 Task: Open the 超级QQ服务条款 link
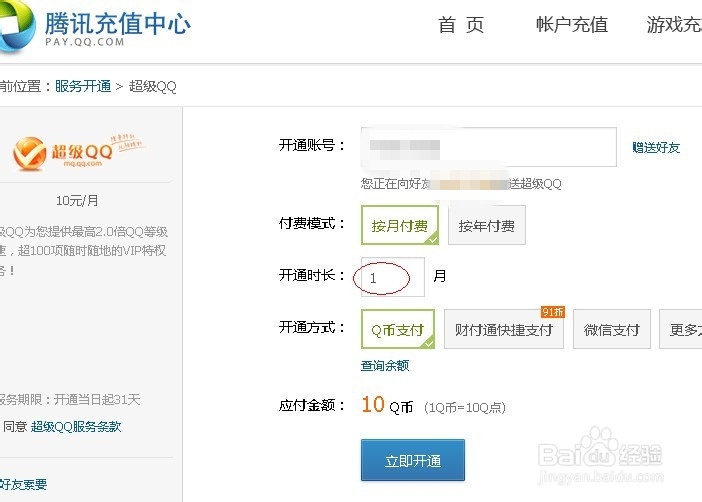(x=76, y=426)
